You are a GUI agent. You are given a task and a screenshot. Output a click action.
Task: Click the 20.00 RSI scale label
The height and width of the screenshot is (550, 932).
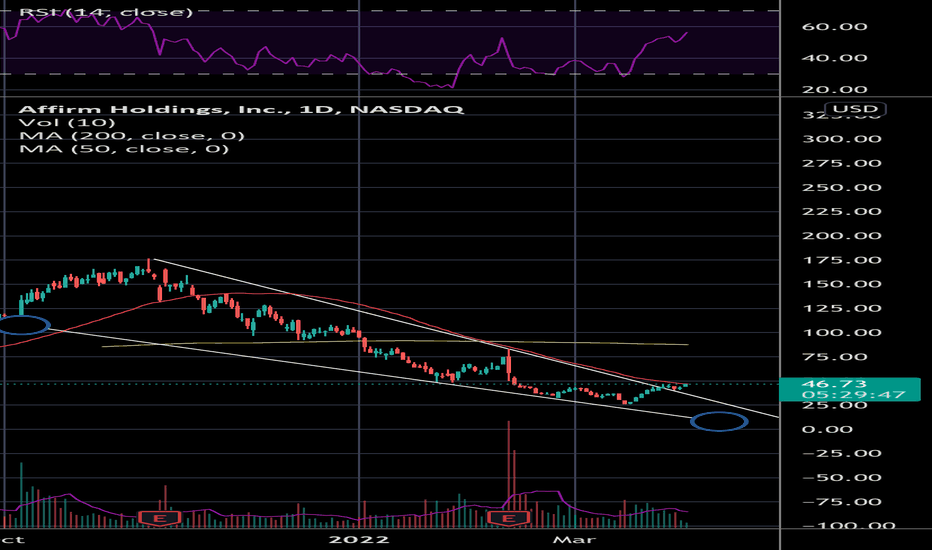pos(835,90)
